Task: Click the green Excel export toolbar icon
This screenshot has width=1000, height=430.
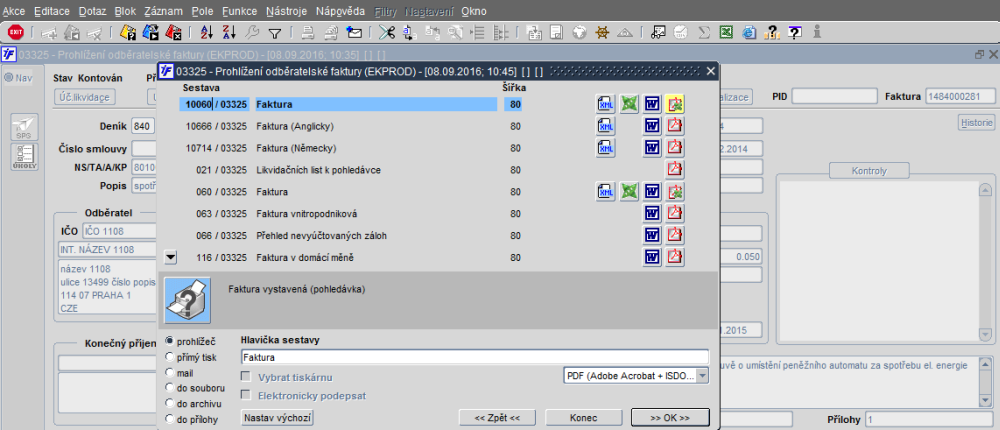Action: point(726,32)
